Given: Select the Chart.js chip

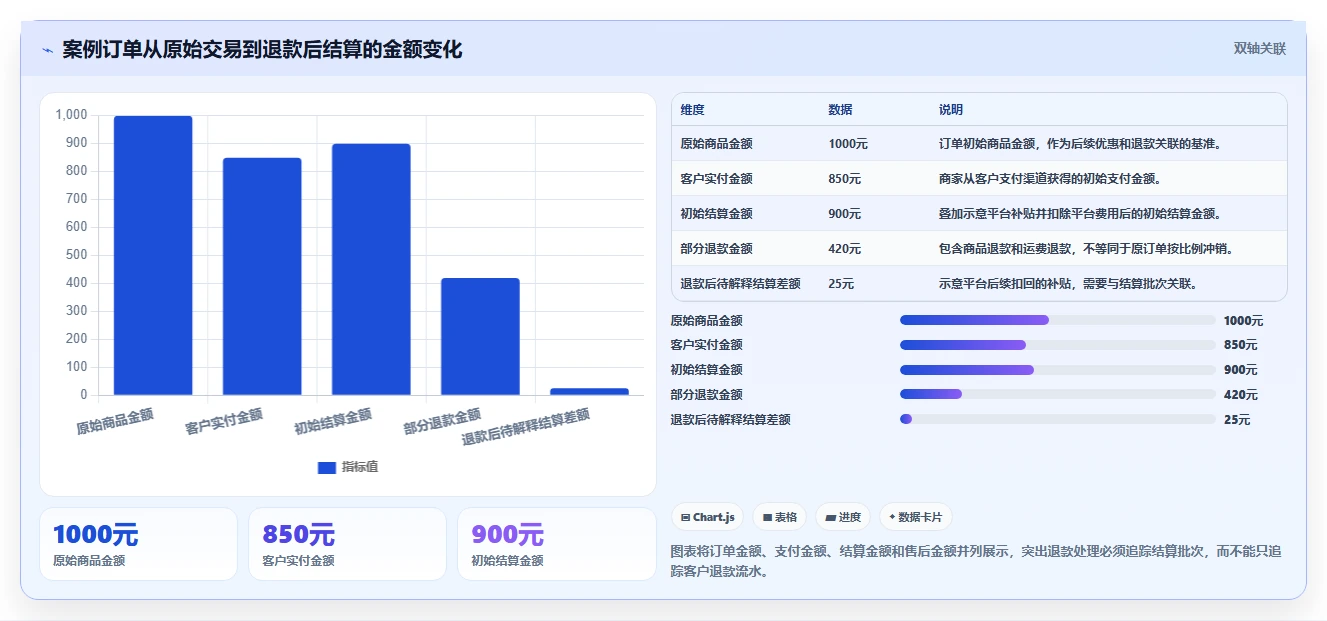Looking at the screenshot, I should coord(708,517).
